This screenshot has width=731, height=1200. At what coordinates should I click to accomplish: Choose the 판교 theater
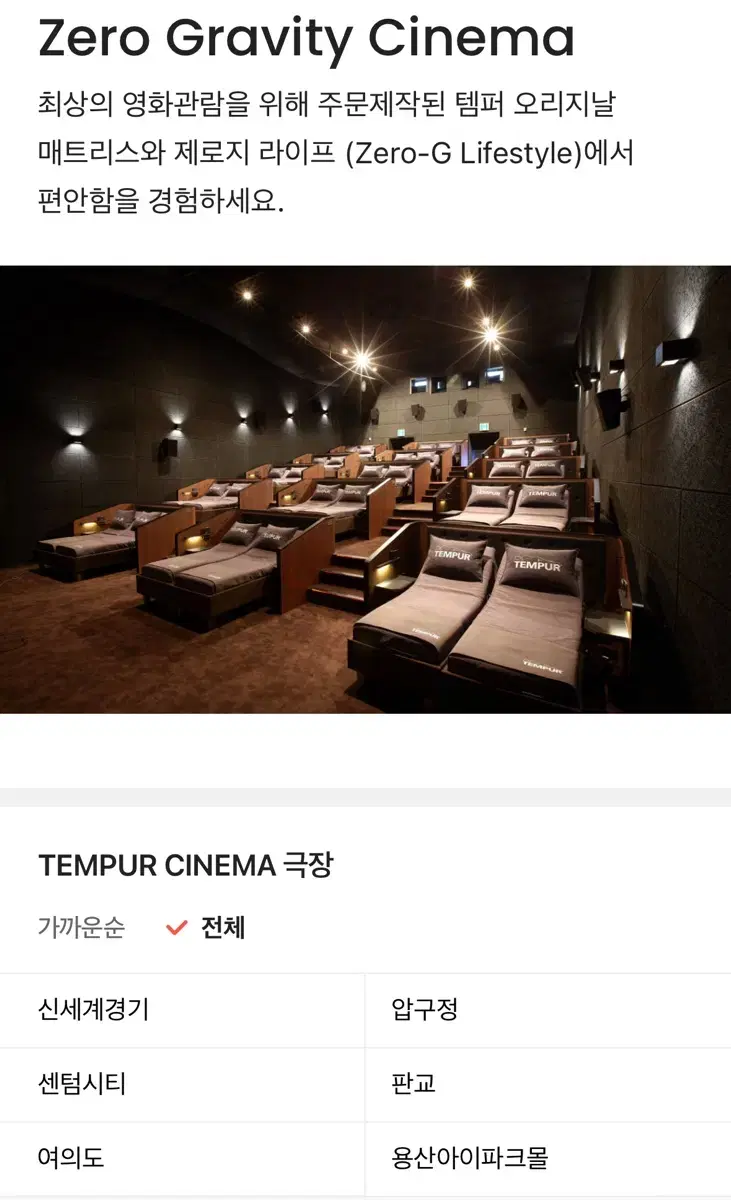pos(548,1084)
